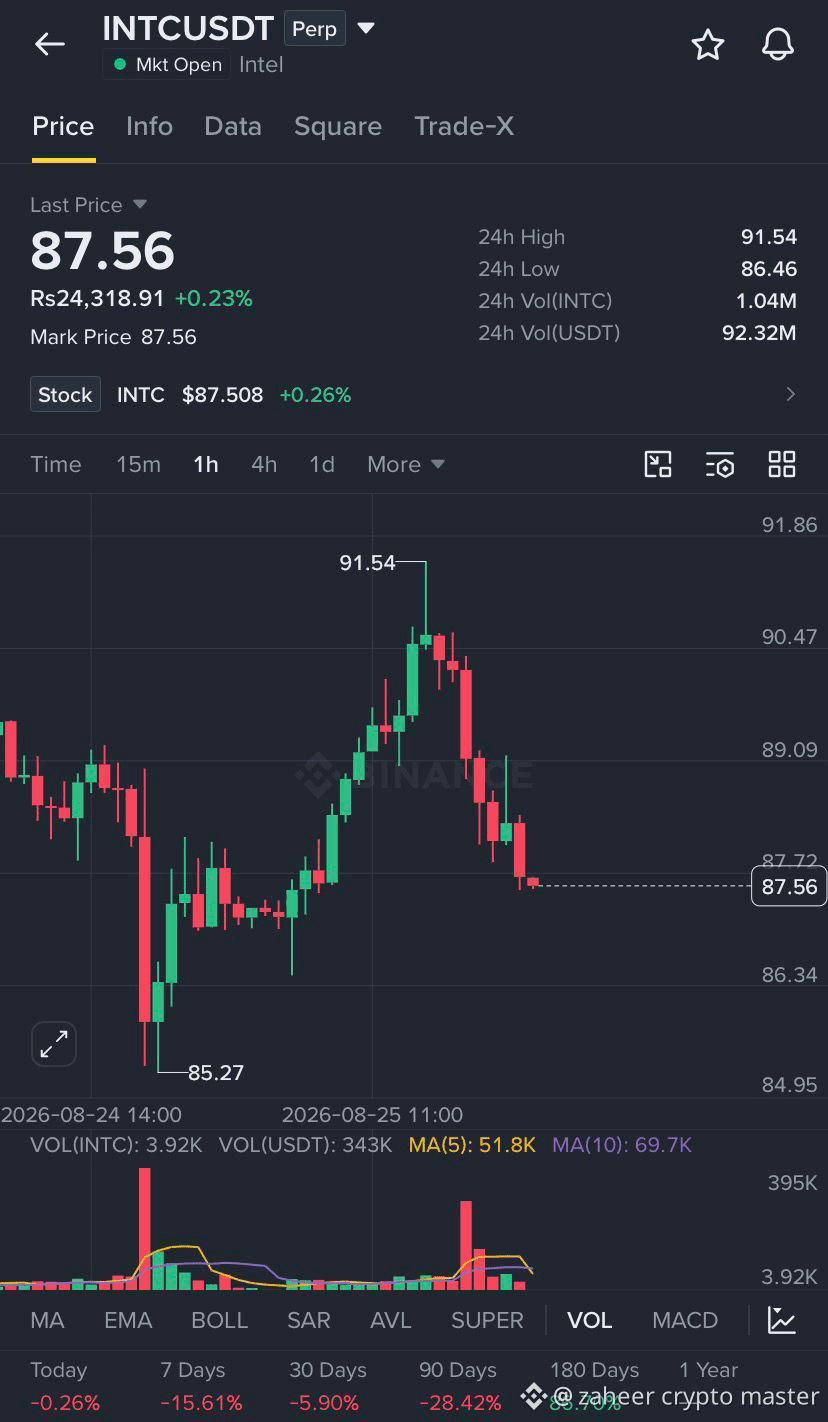Open the More timeframes dropdown

click(406, 464)
